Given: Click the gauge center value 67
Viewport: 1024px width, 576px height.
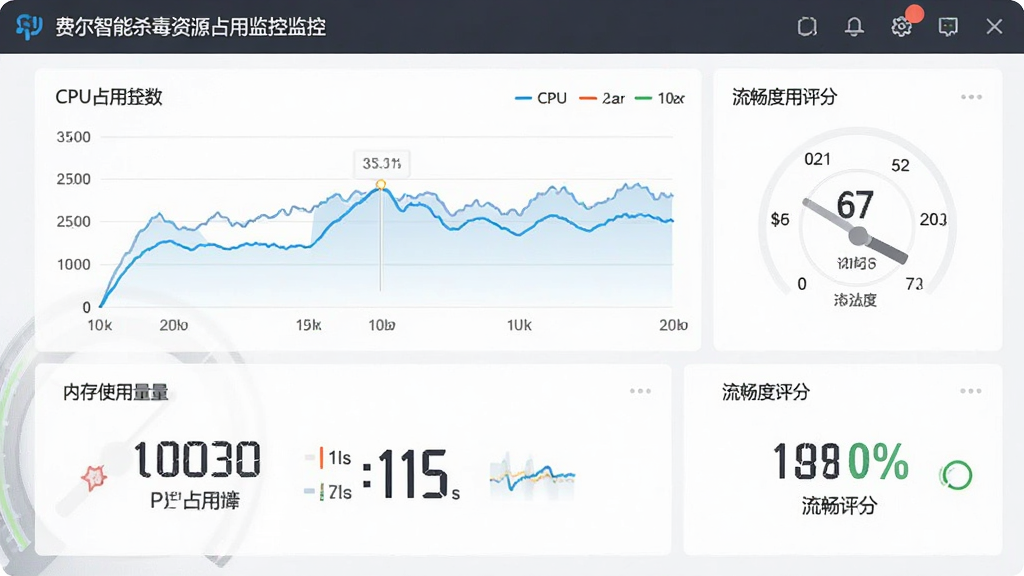Looking at the screenshot, I should 855,205.
